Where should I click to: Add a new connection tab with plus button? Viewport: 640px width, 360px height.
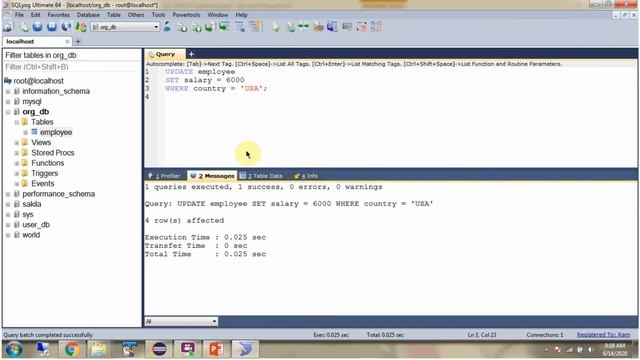pyautogui.click(x=78, y=42)
